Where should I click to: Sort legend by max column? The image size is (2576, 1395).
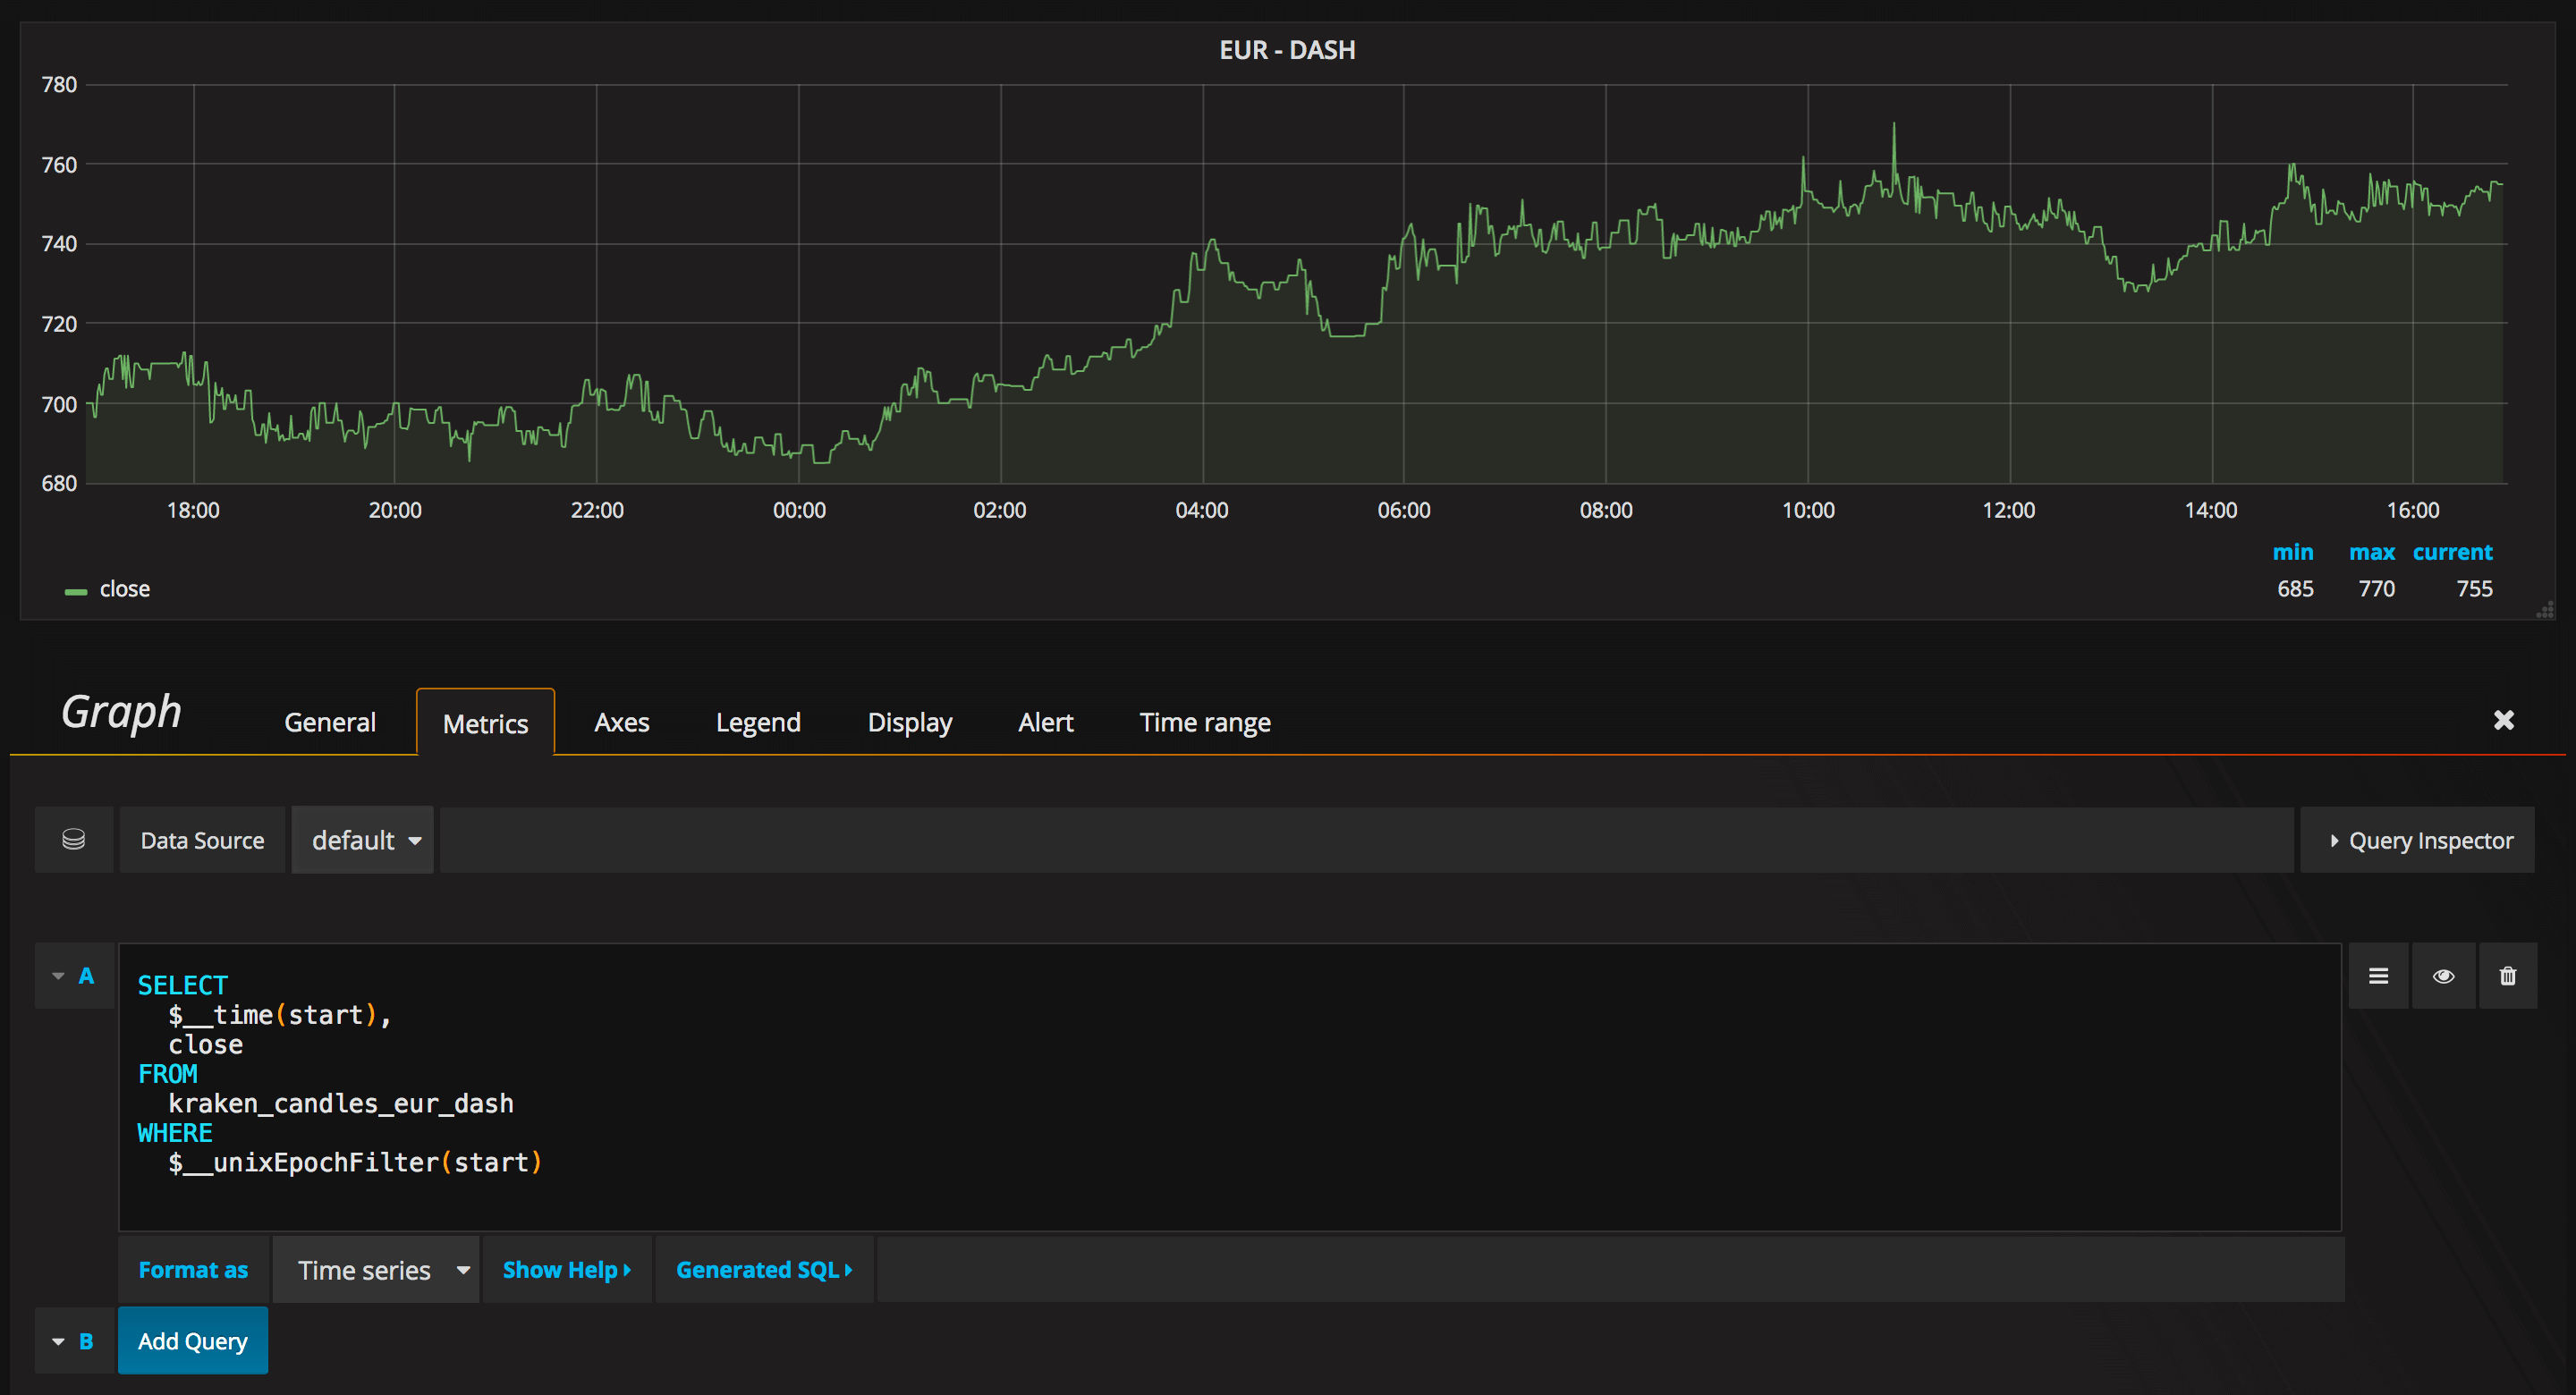(2371, 552)
